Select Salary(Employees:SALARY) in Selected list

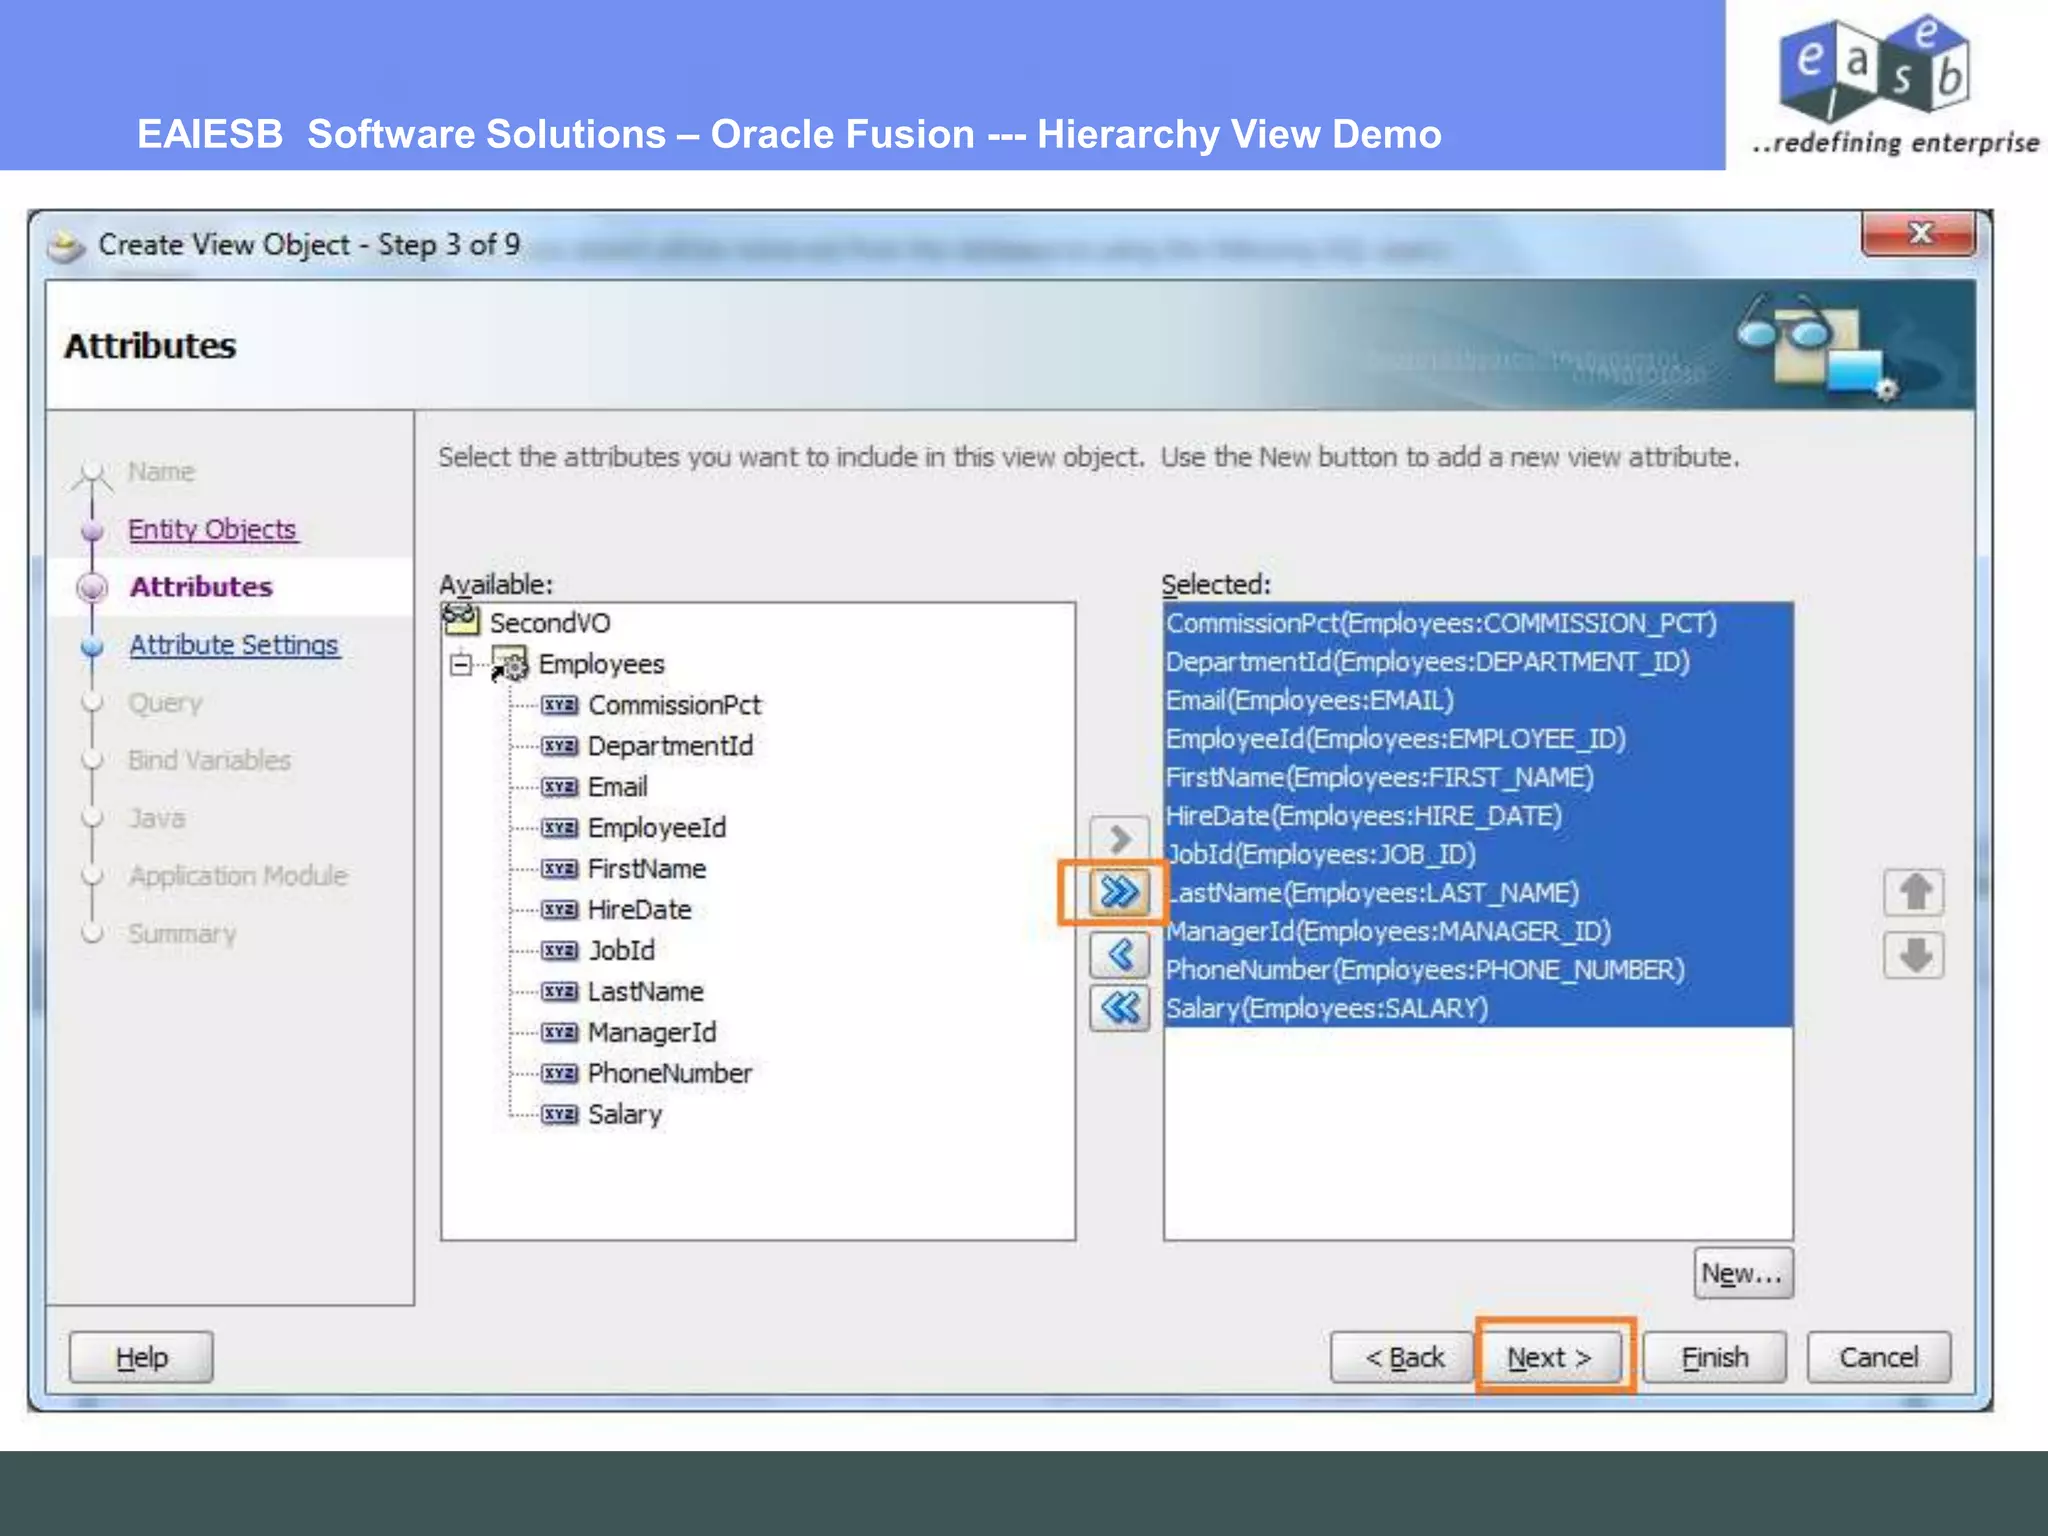(x=1478, y=1008)
